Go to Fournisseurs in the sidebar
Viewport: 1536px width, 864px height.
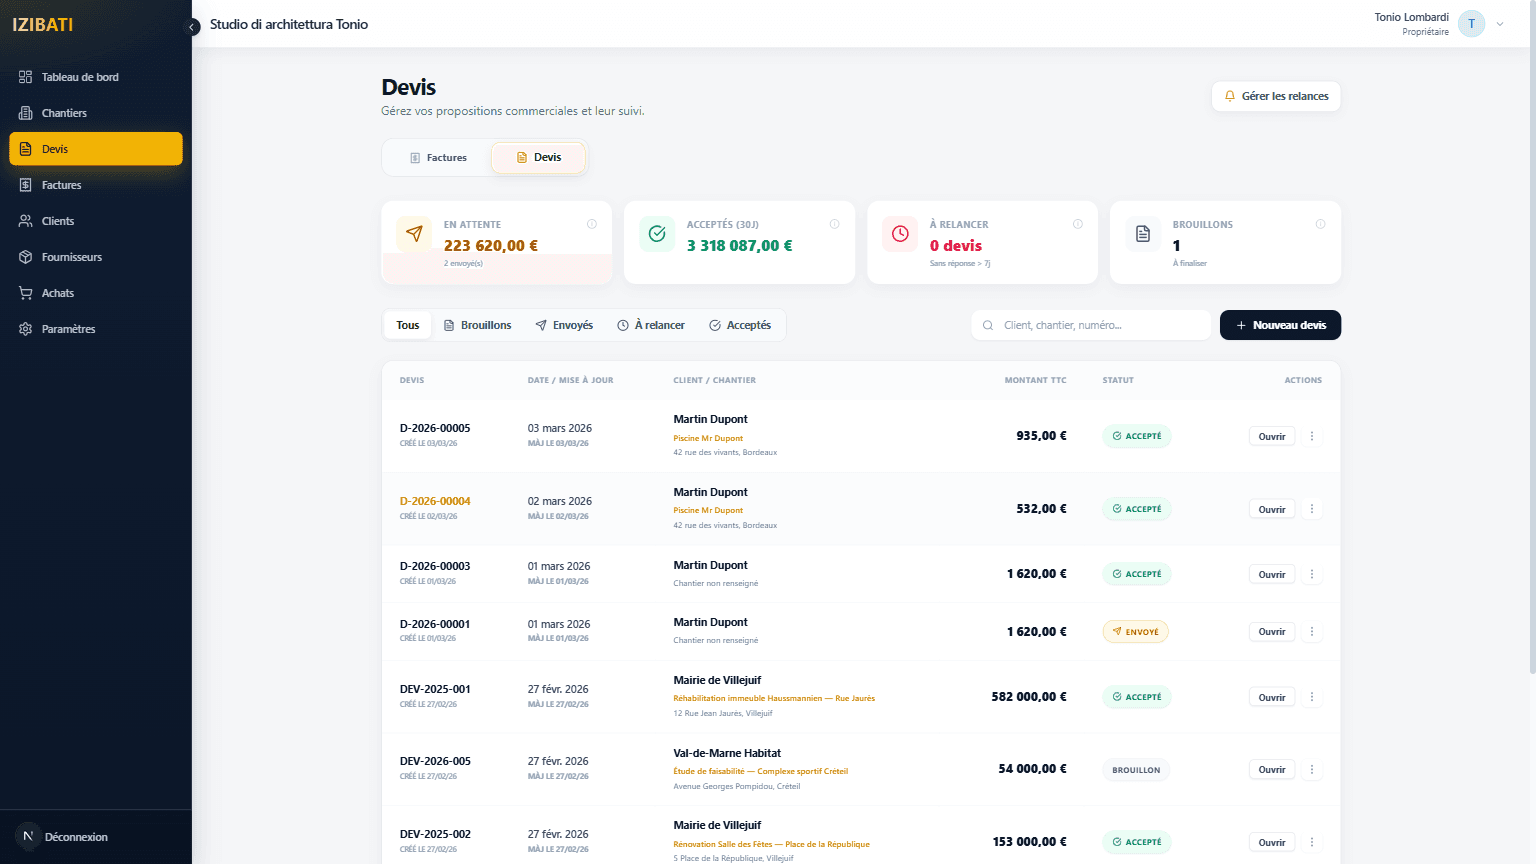pos(71,257)
